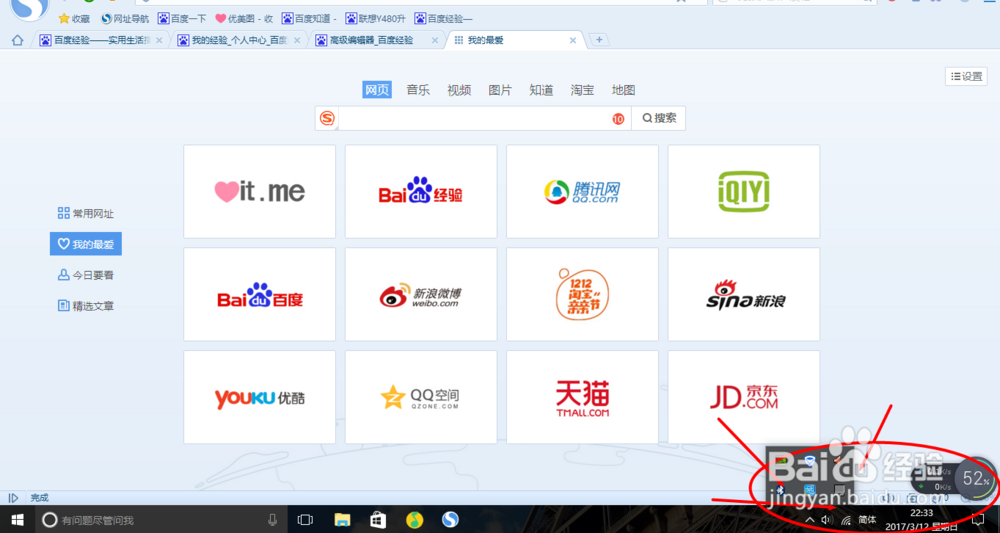Open the 常用网址 sidebar section
Viewport: 1000px width, 533px height.
[85, 214]
